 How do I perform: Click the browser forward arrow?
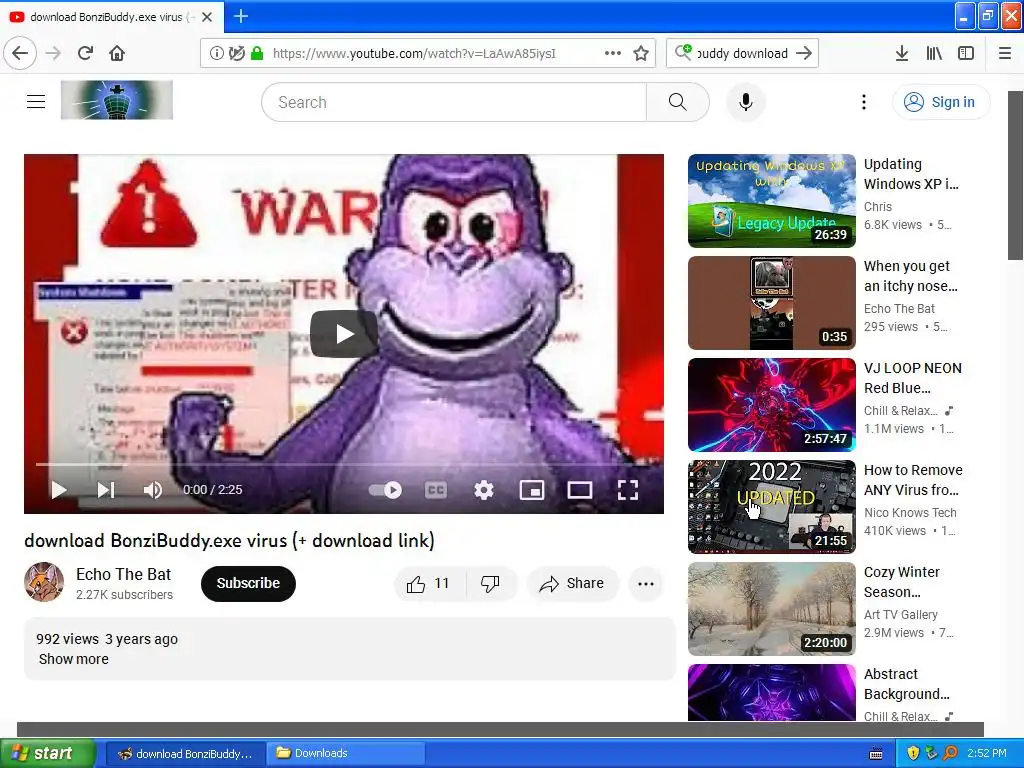coord(53,53)
